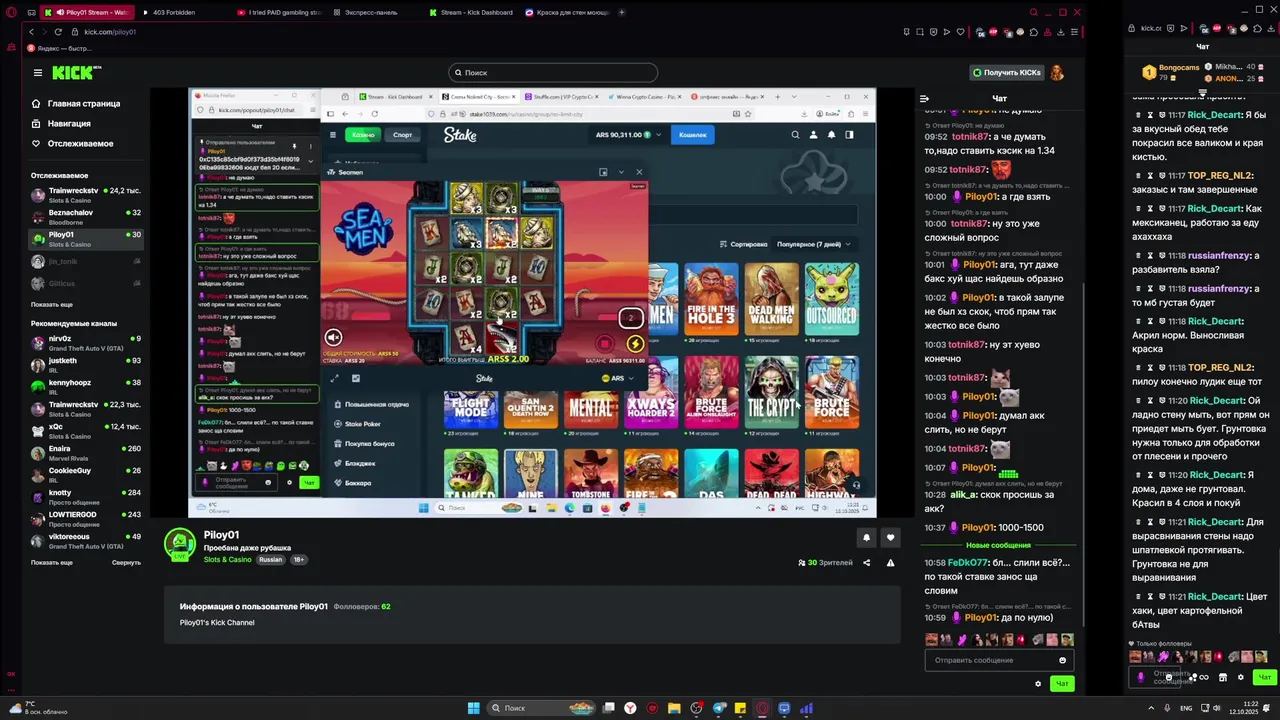Open Yandex browser from taskbar

coord(630,708)
